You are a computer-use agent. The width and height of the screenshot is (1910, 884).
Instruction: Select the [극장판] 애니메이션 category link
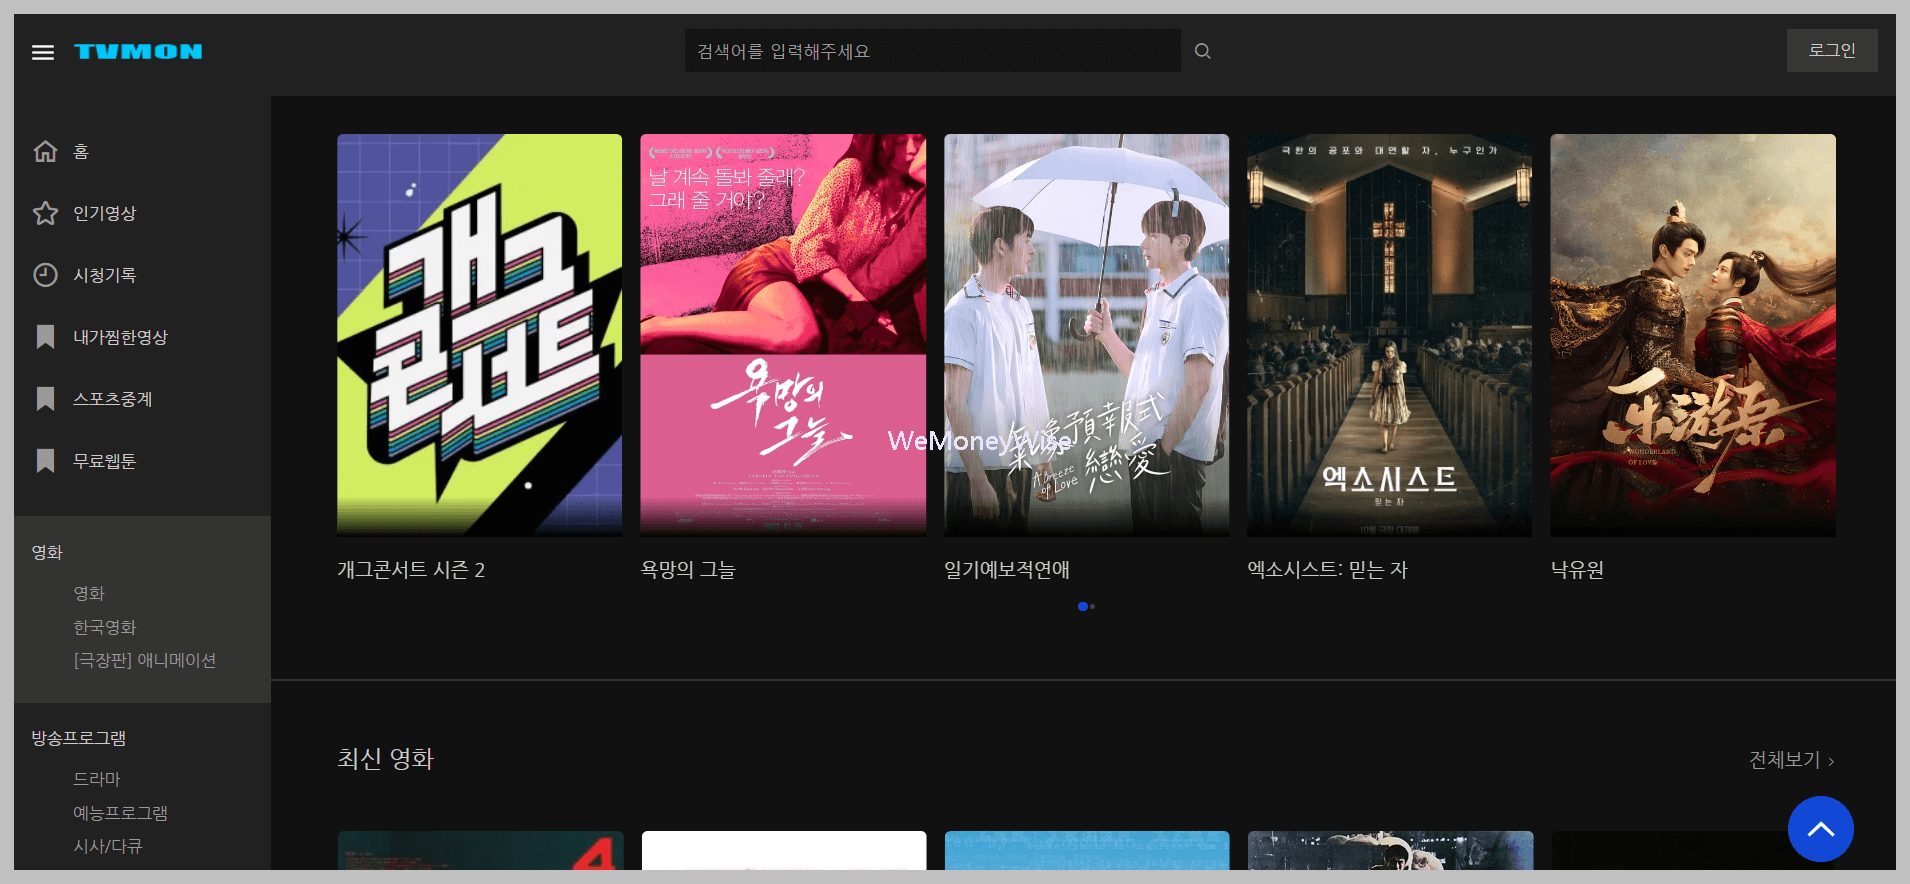click(x=144, y=660)
